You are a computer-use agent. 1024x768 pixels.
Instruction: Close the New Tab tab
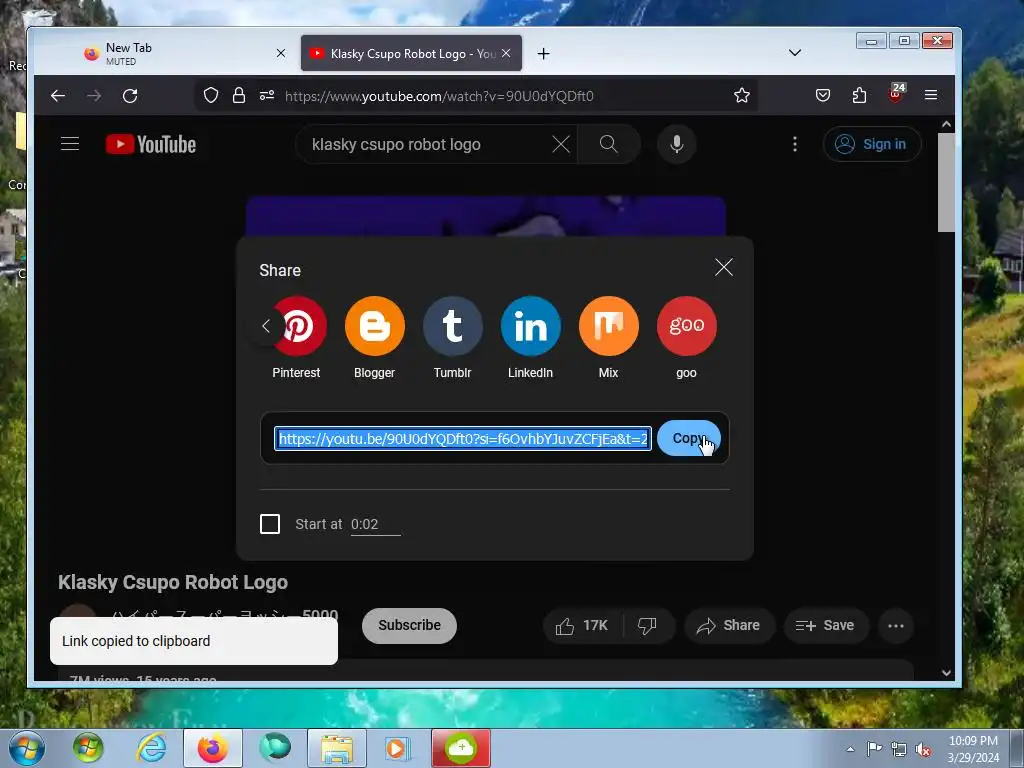(281, 54)
